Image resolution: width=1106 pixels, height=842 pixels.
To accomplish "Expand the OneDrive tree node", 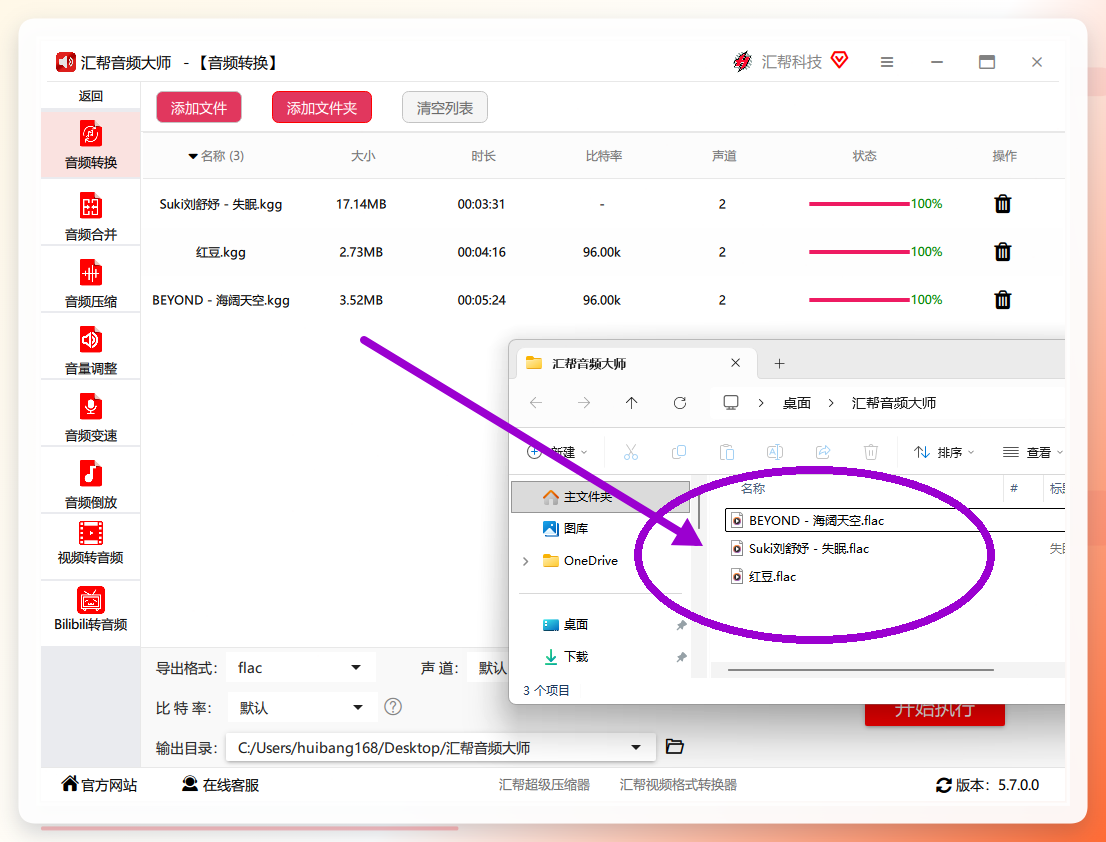I will pyautogui.click(x=525, y=561).
